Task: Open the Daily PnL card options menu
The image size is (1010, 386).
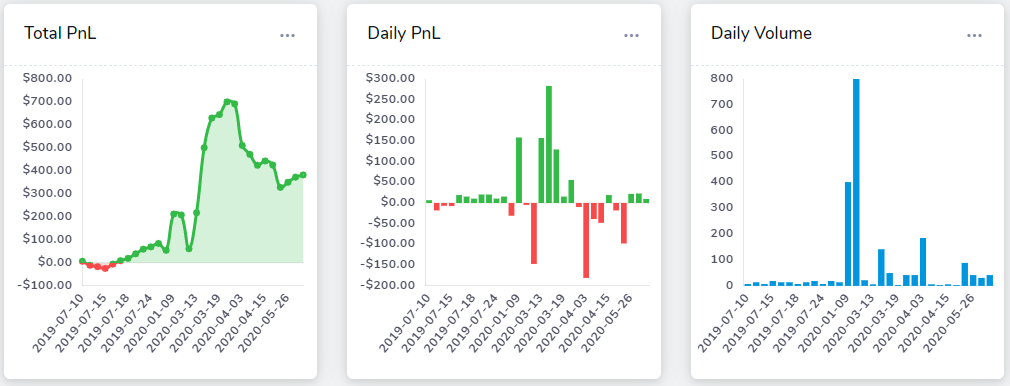Action: 631,35
